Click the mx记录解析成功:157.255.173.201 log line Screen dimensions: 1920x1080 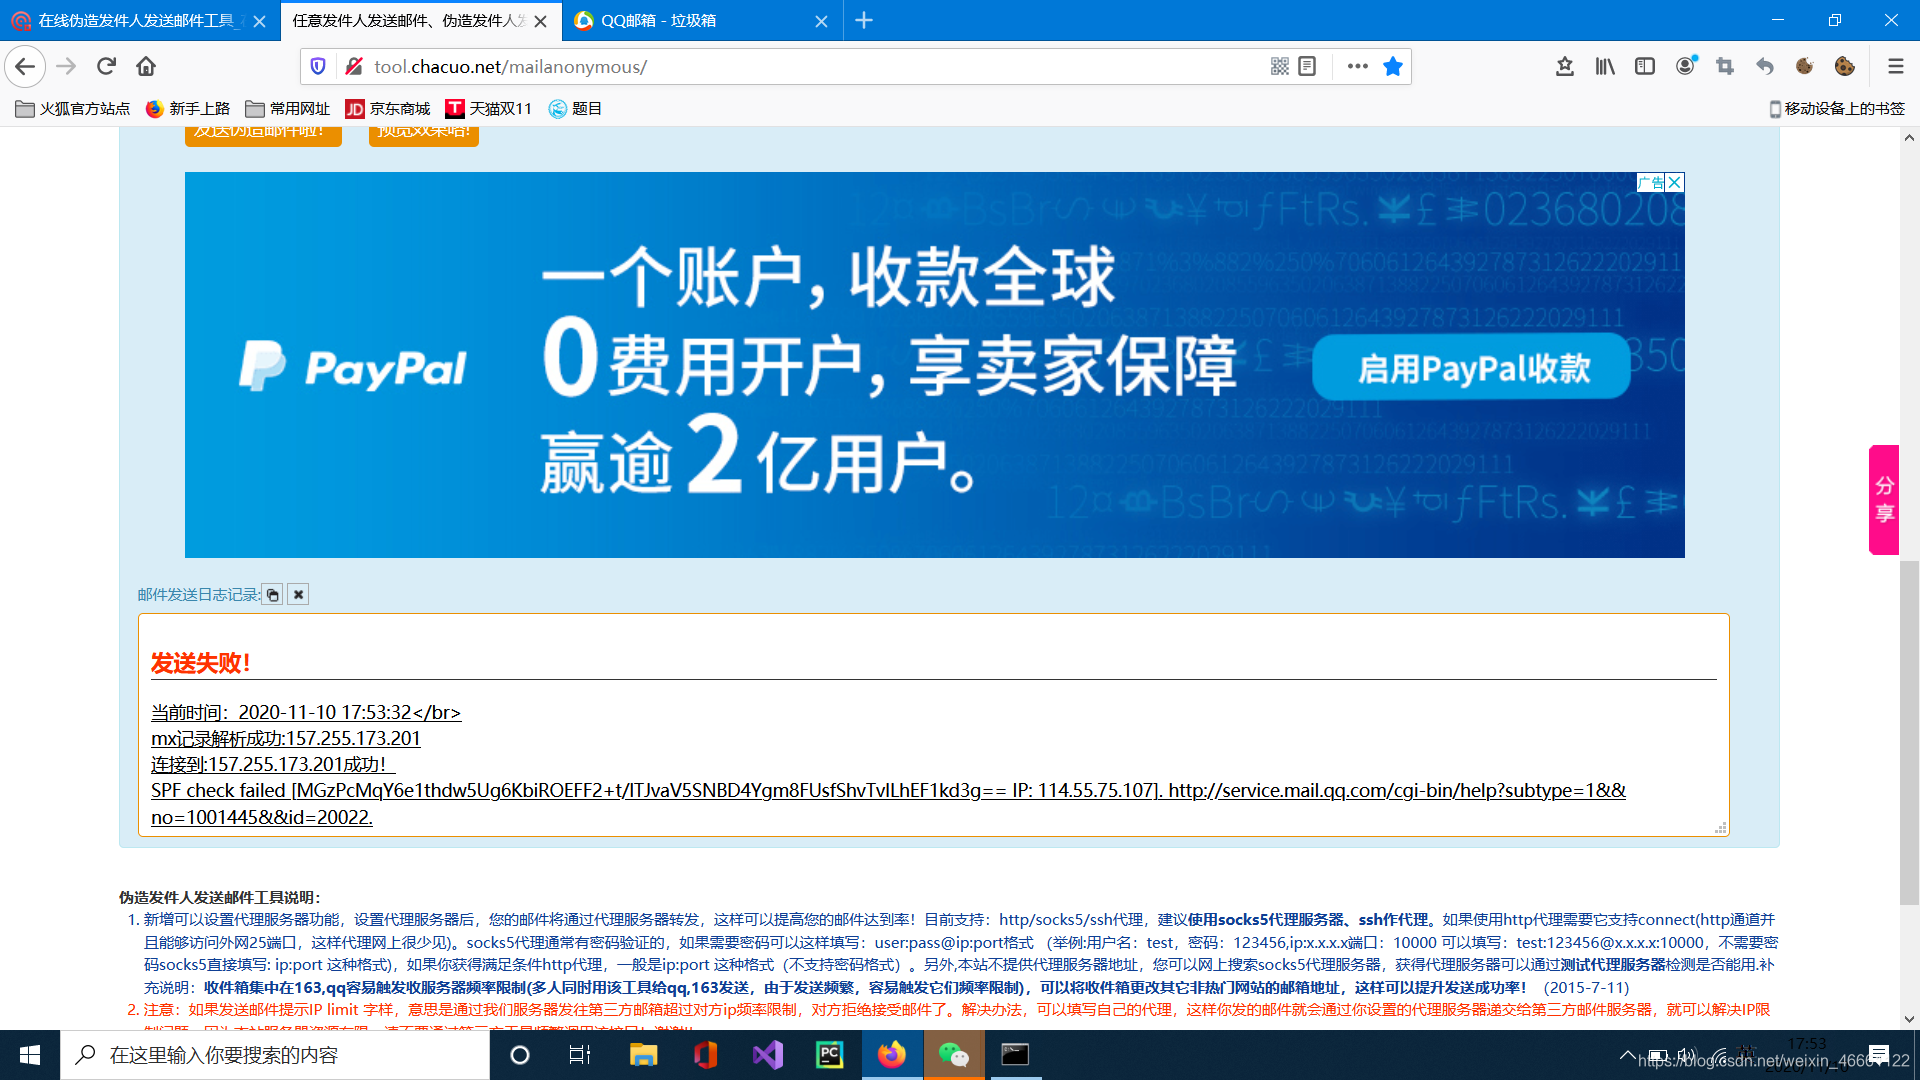pos(286,739)
